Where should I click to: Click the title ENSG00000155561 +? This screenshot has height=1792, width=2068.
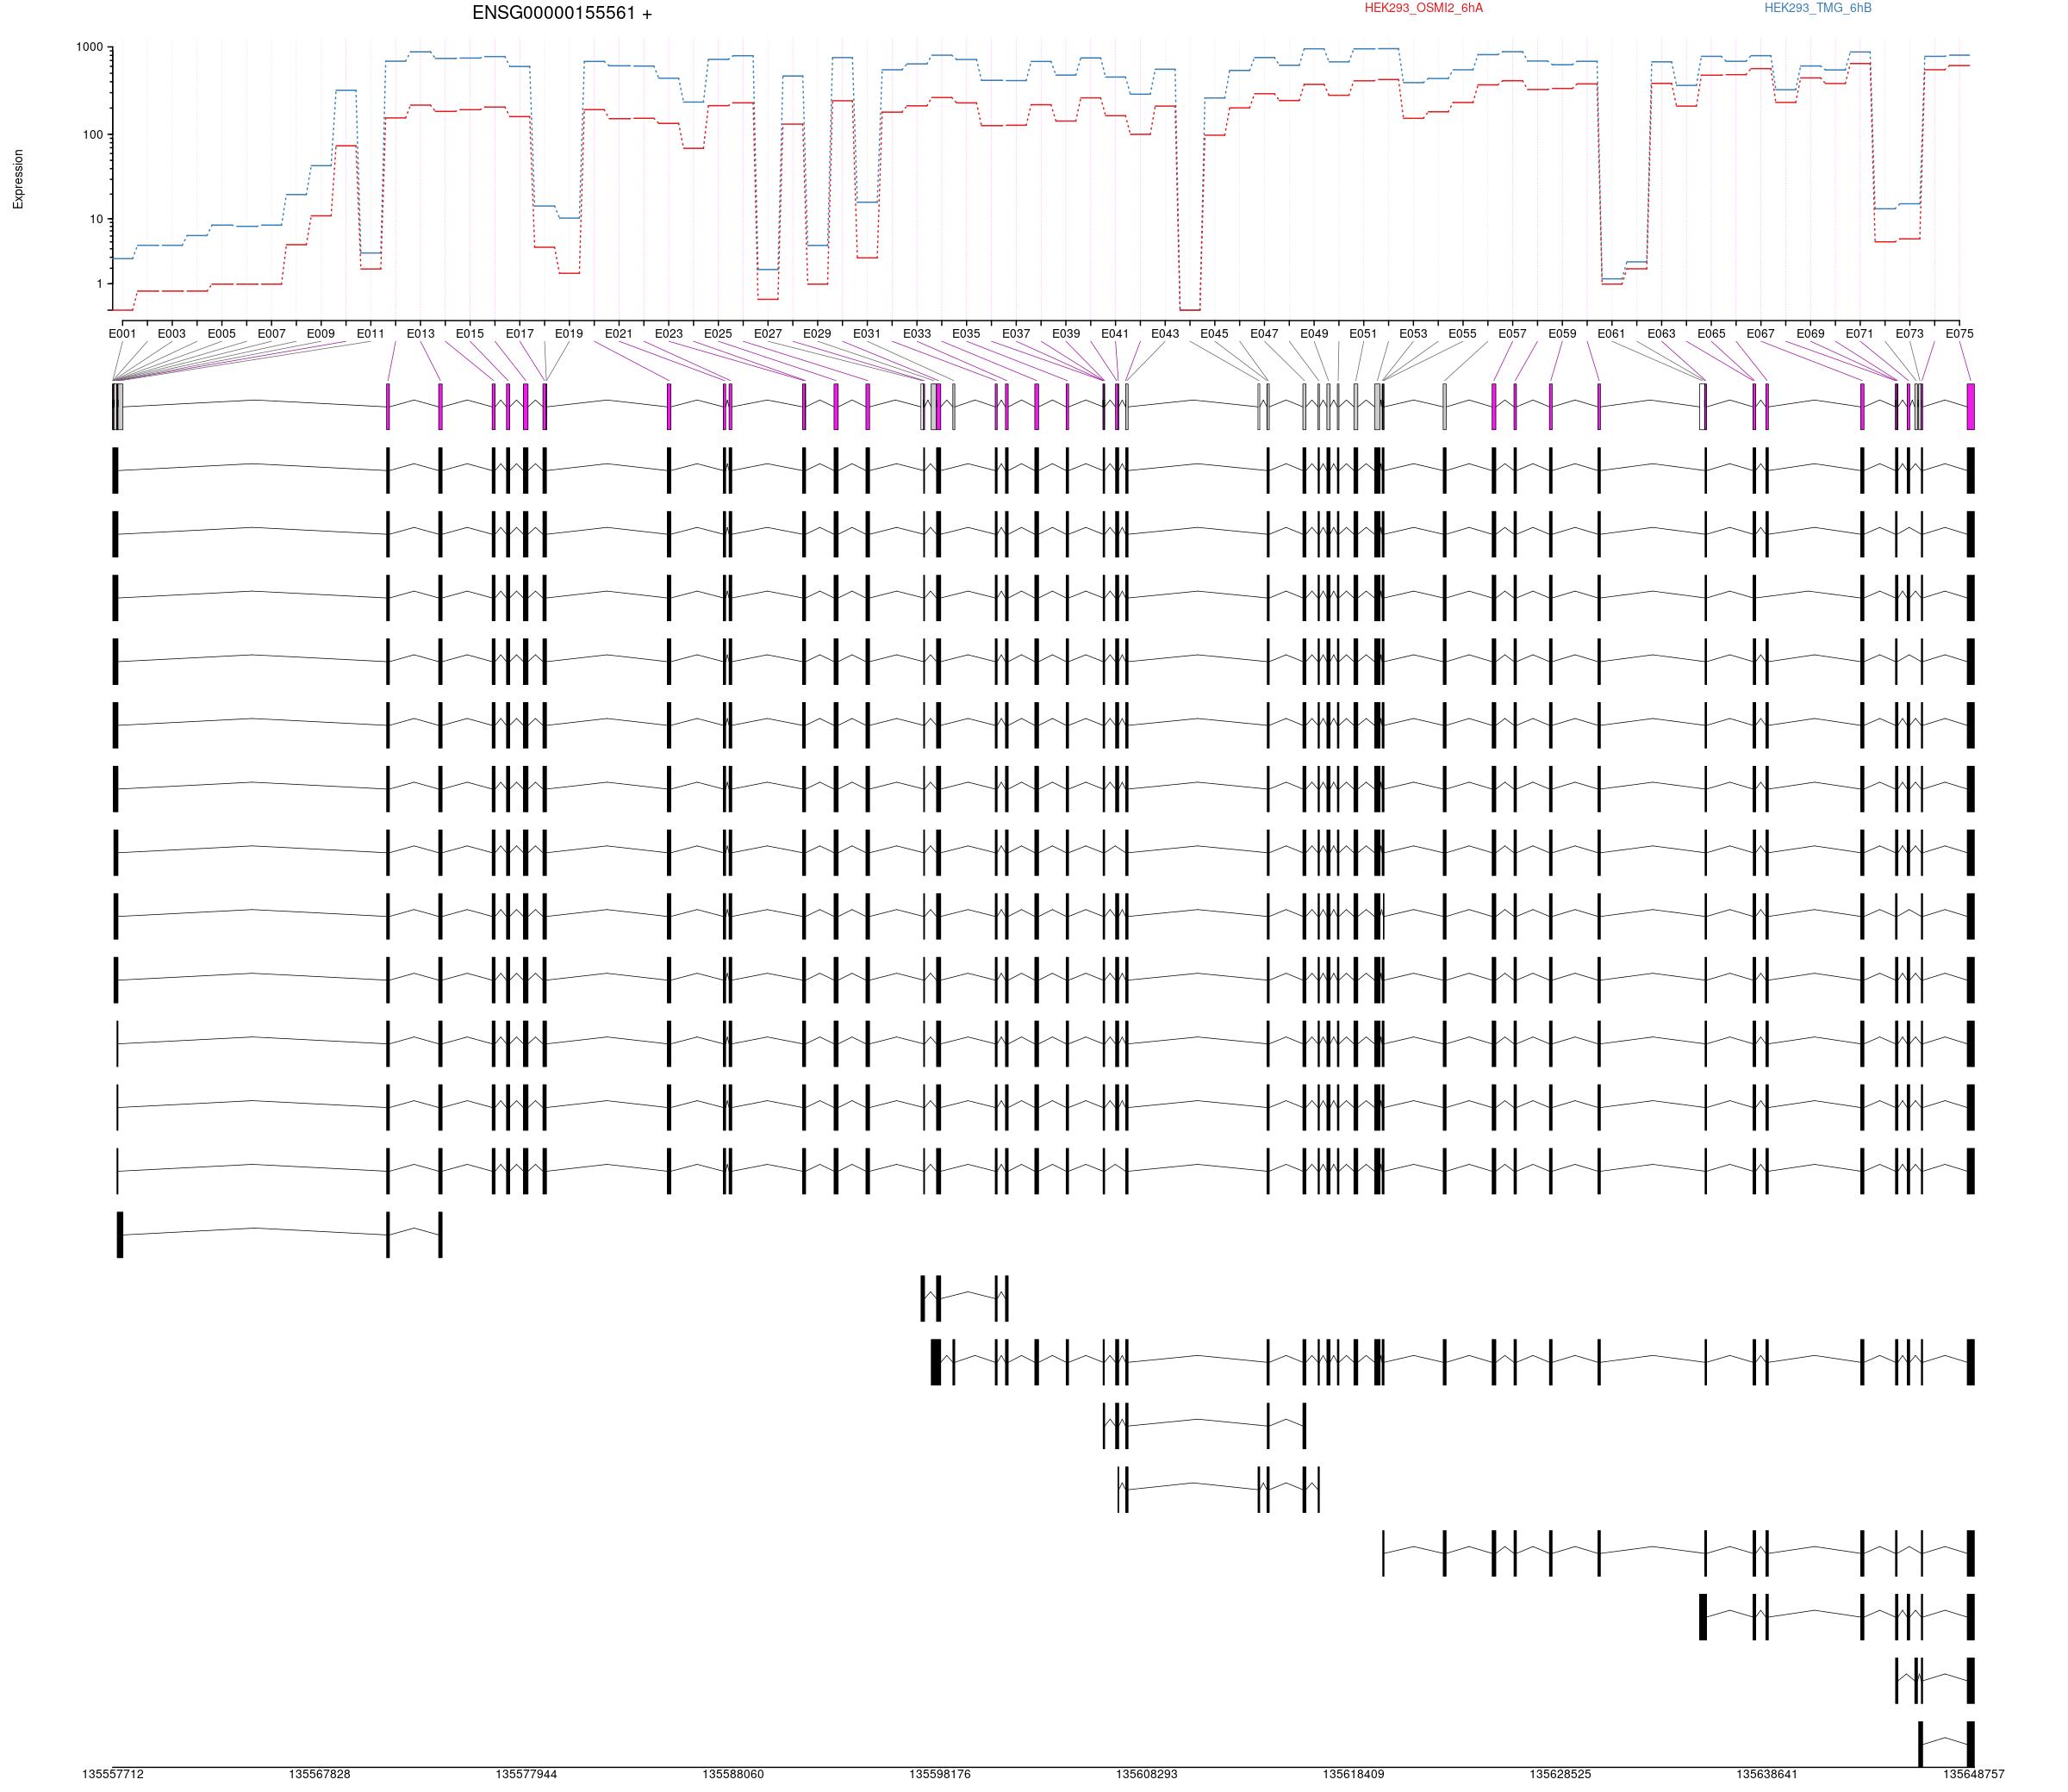[562, 14]
